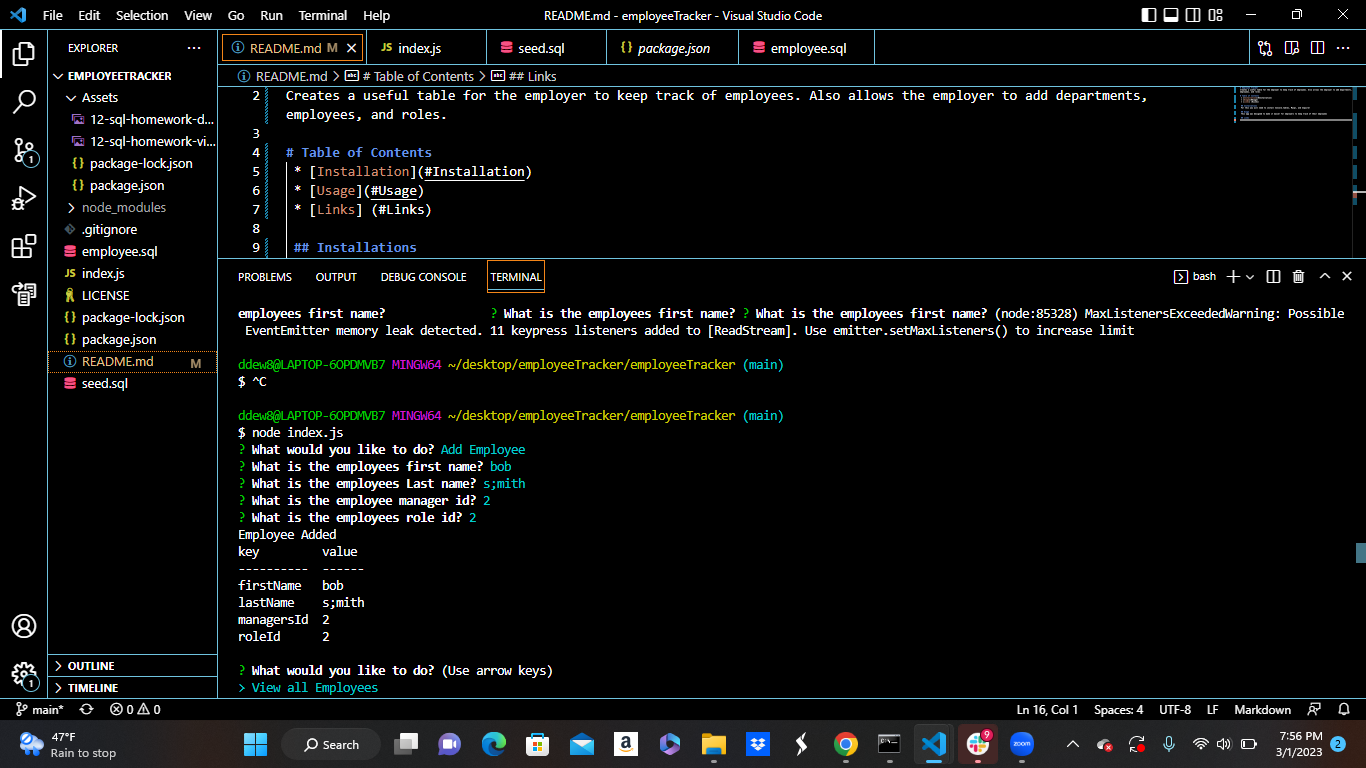Viewport: 1366px width, 768px height.
Task: Open the Extensions view
Action: coord(24,246)
